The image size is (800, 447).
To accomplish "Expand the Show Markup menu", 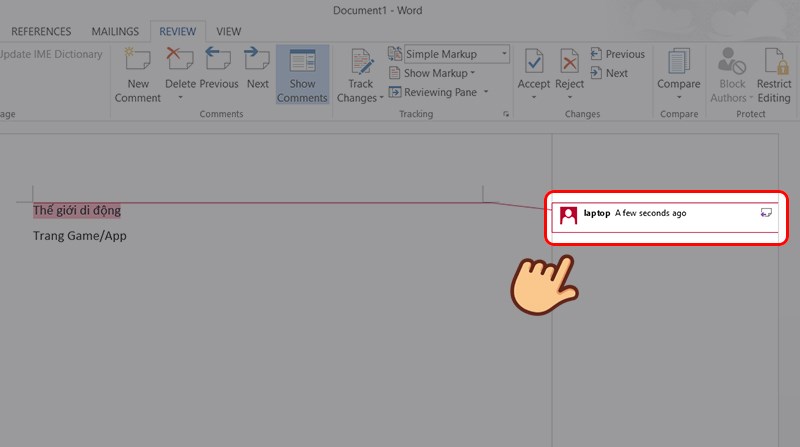I will point(432,73).
